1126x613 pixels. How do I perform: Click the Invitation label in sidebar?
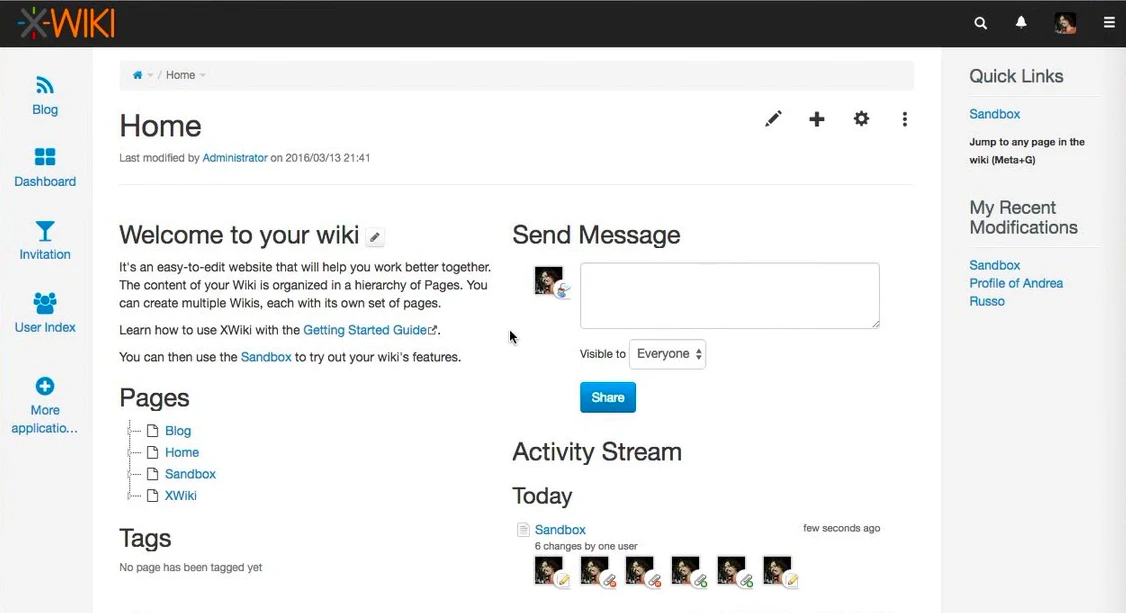[x=45, y=254]
